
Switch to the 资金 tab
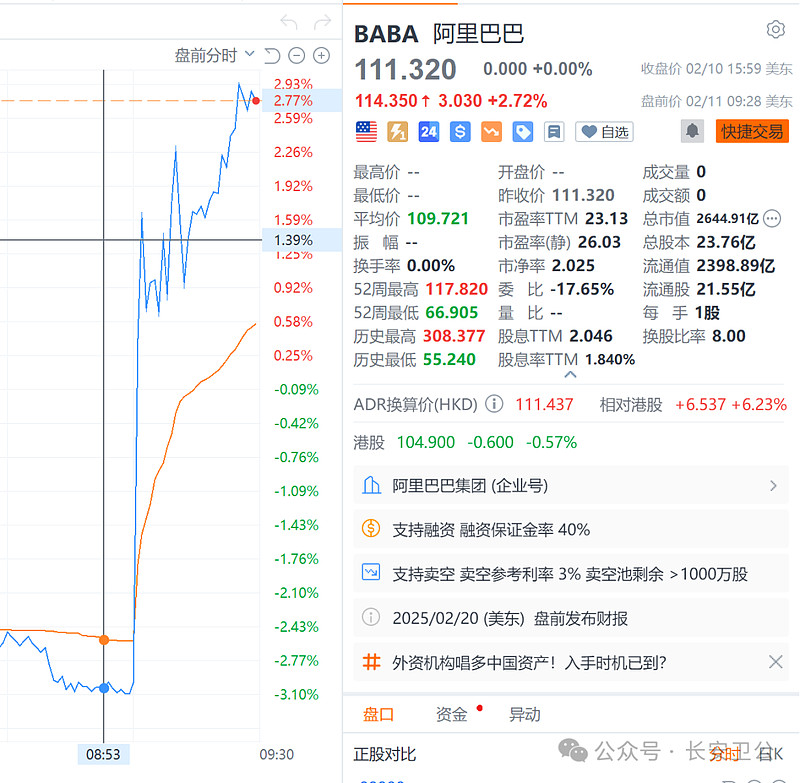(449, 714)
